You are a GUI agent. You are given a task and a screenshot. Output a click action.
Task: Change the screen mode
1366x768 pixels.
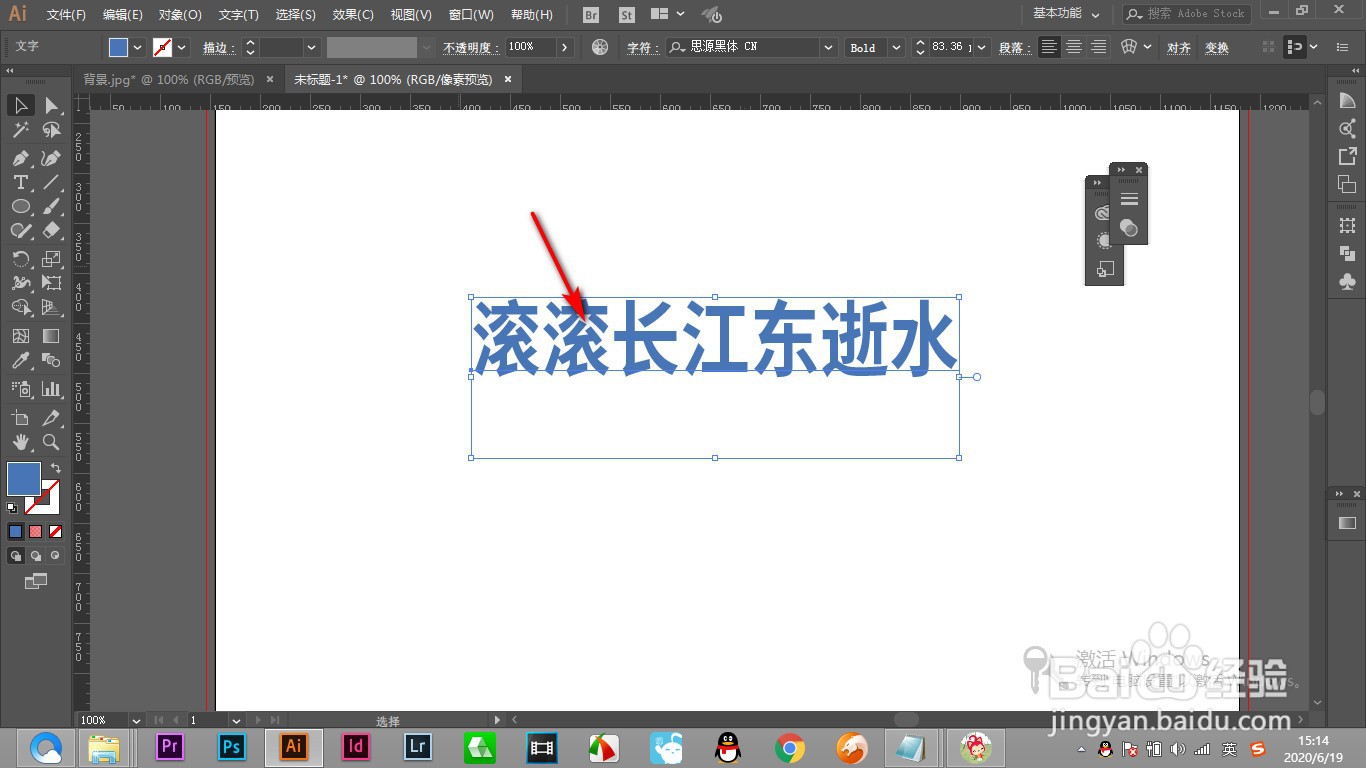click(x=36, y=580)
